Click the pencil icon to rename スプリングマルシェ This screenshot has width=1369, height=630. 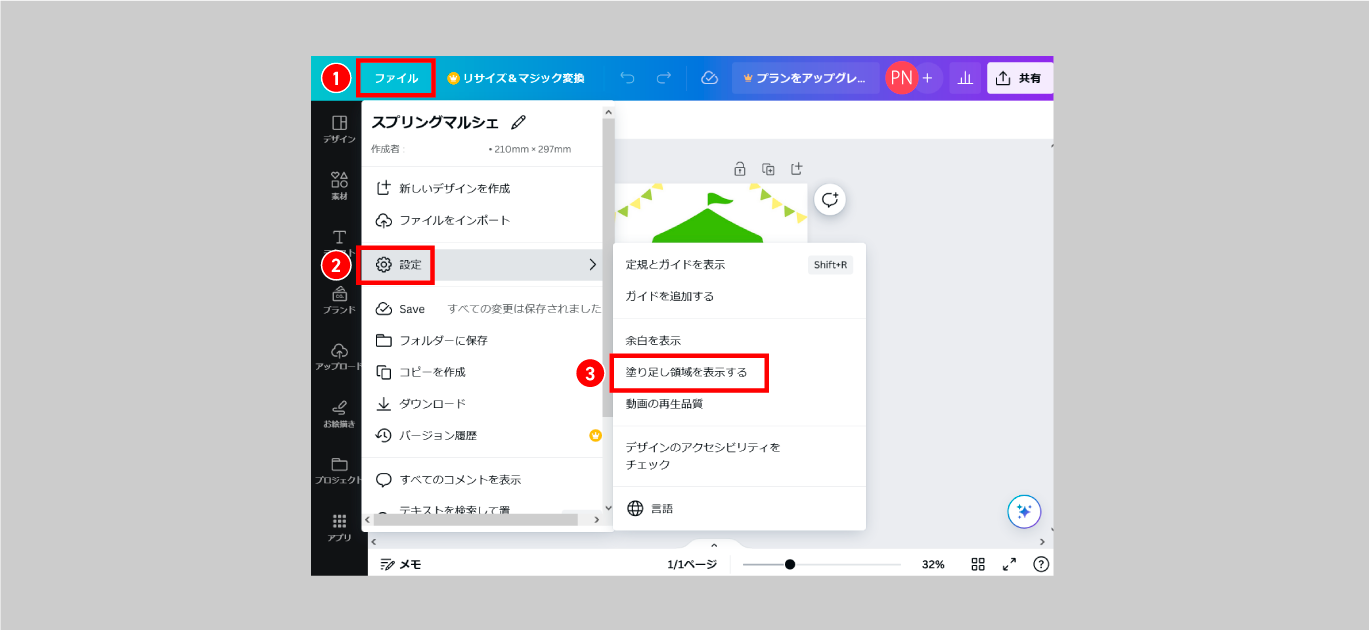518,123
